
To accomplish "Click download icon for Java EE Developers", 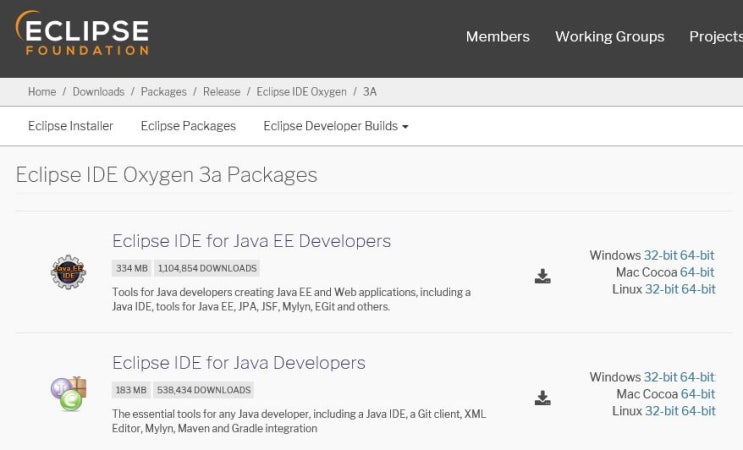I will pyautogui.click(x=542, y=276).
